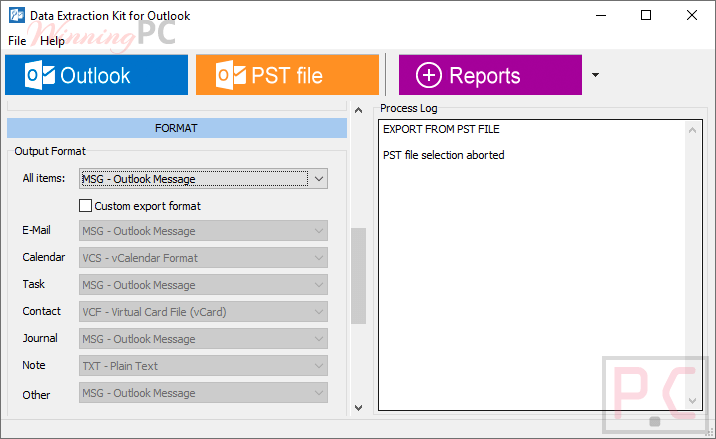Open the Task format dropdown

pos(203,285)
